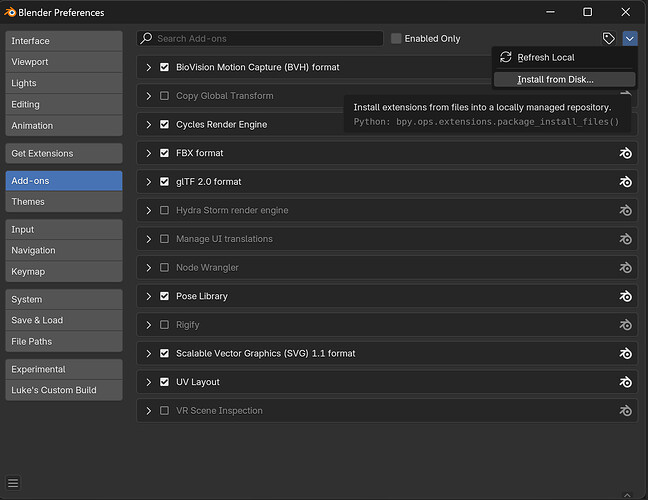Click Blender icon on VR Scene Inspection row
The height and width of the screenshot is (500, 648).
tap(625, 411)
